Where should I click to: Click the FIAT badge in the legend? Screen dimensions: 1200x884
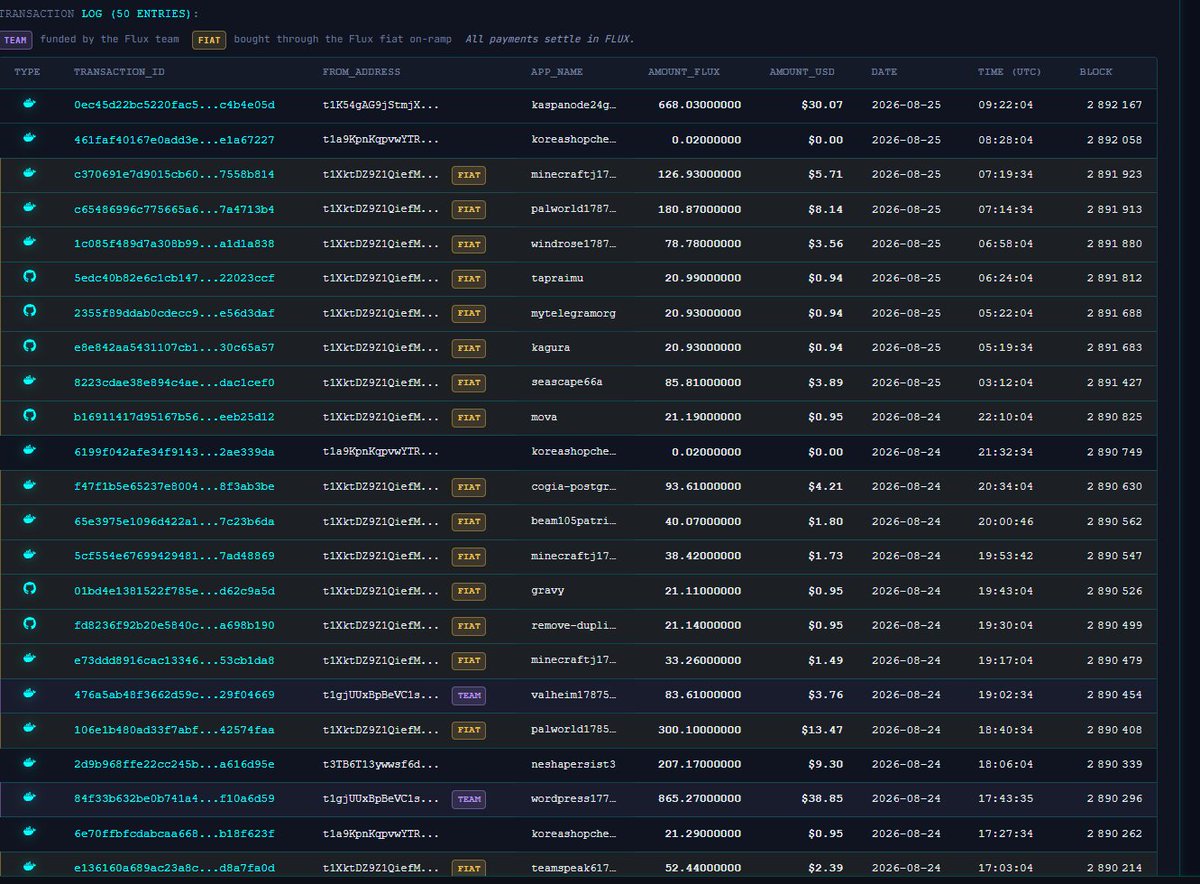pyautogui.click(x=211, y=40)
